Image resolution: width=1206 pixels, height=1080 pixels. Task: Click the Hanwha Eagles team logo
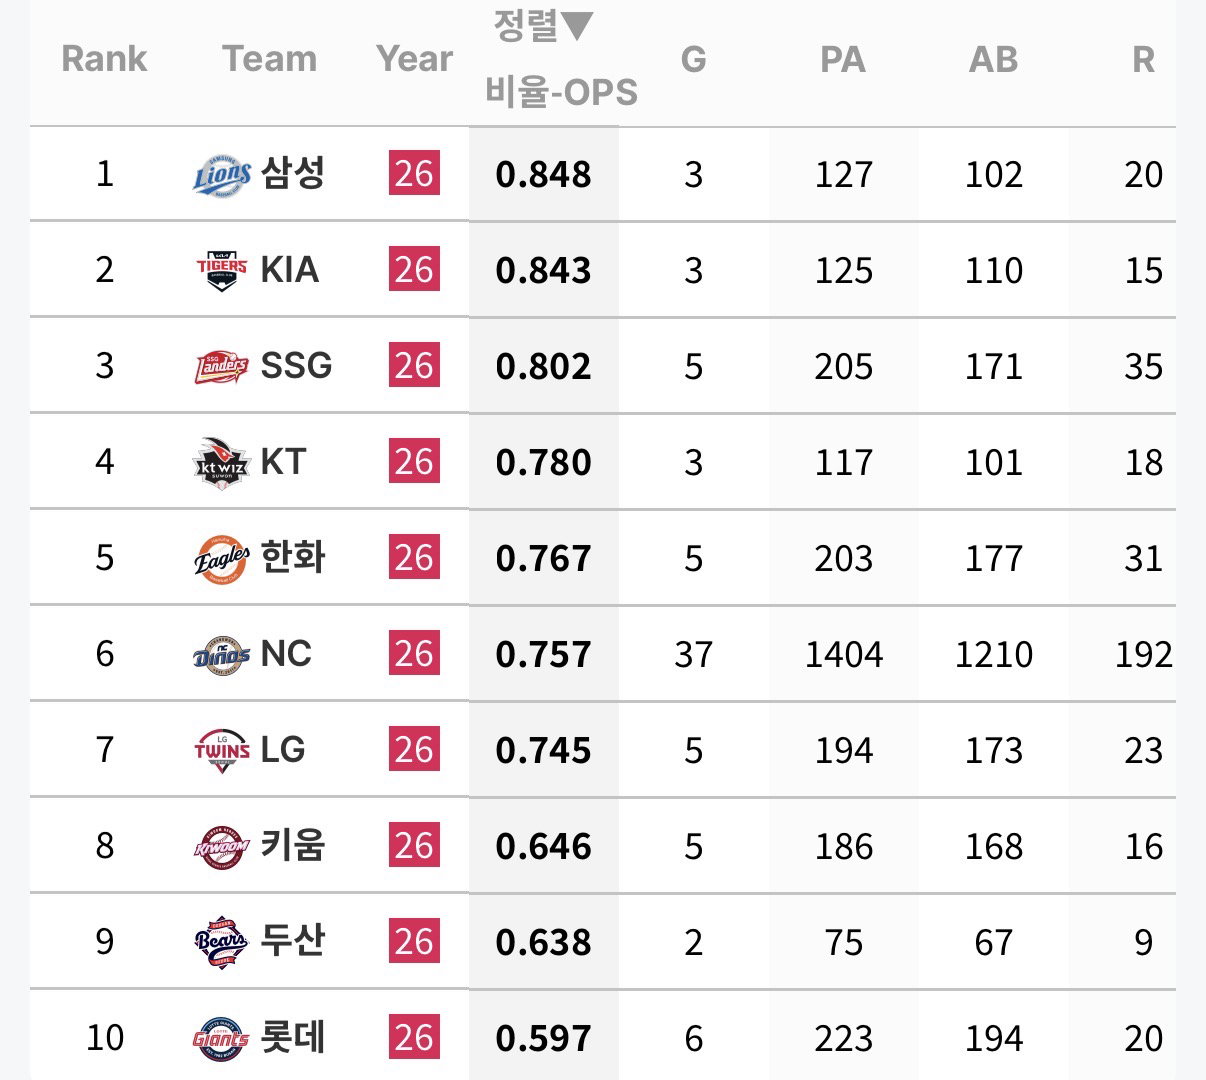[221, 558]
